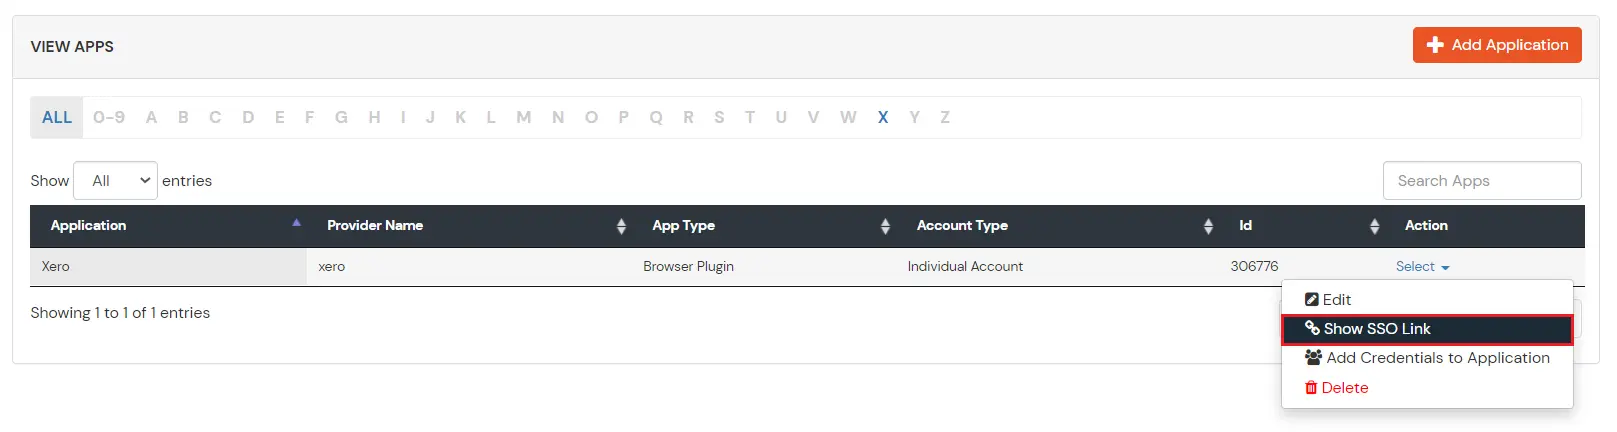
Task: Click the xero provider name cell
Action: tap(469, 266)
